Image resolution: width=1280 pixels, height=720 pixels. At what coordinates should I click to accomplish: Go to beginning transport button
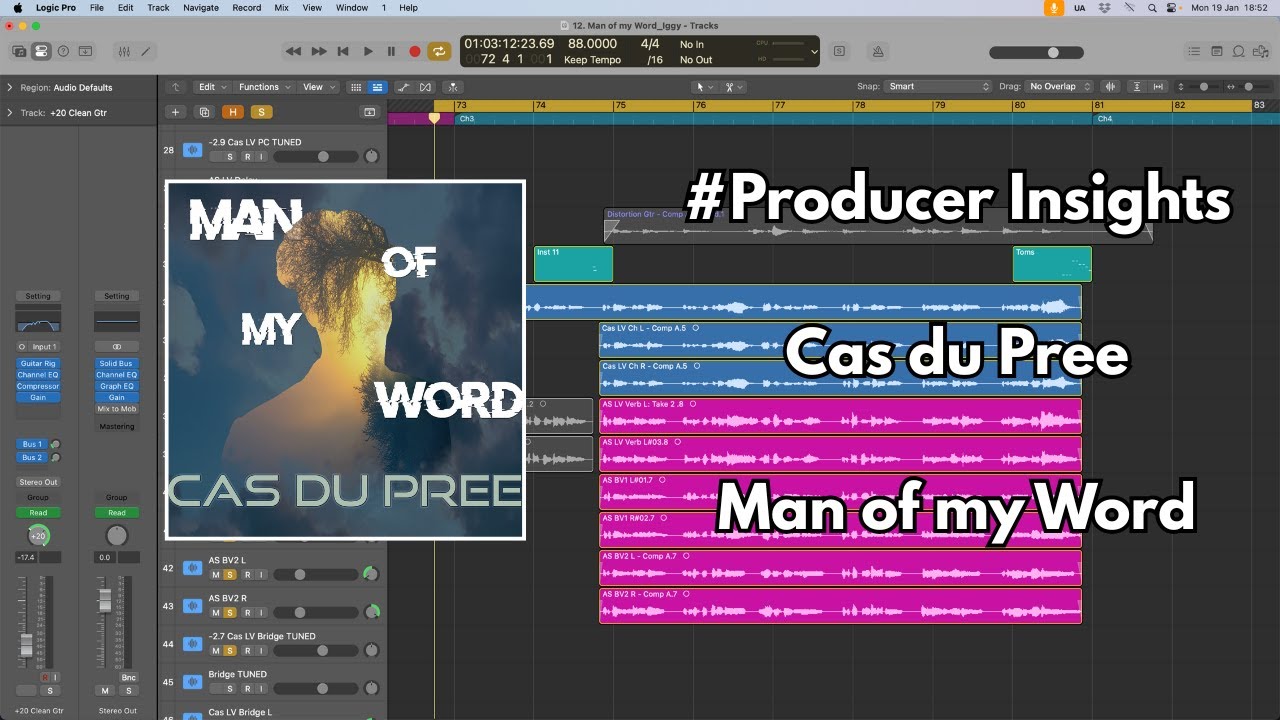point(343,51)
